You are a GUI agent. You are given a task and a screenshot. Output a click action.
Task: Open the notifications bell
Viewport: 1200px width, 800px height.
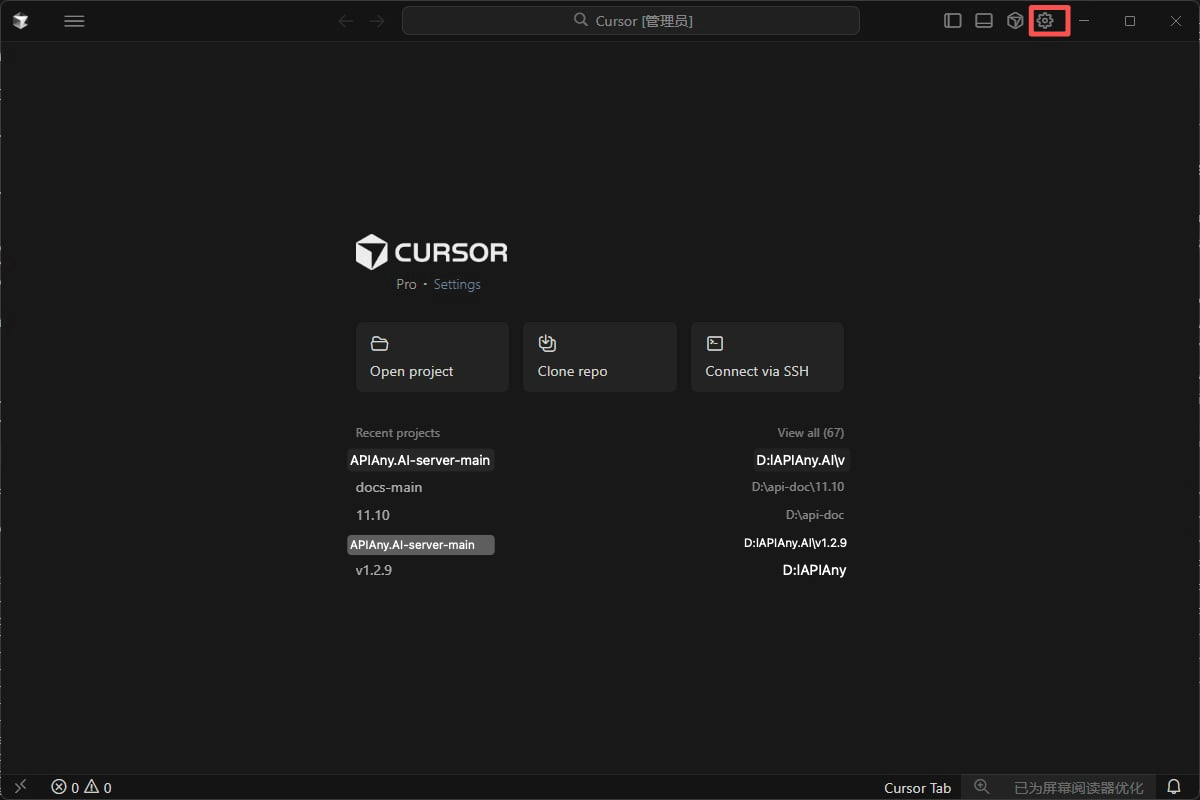1174,787
